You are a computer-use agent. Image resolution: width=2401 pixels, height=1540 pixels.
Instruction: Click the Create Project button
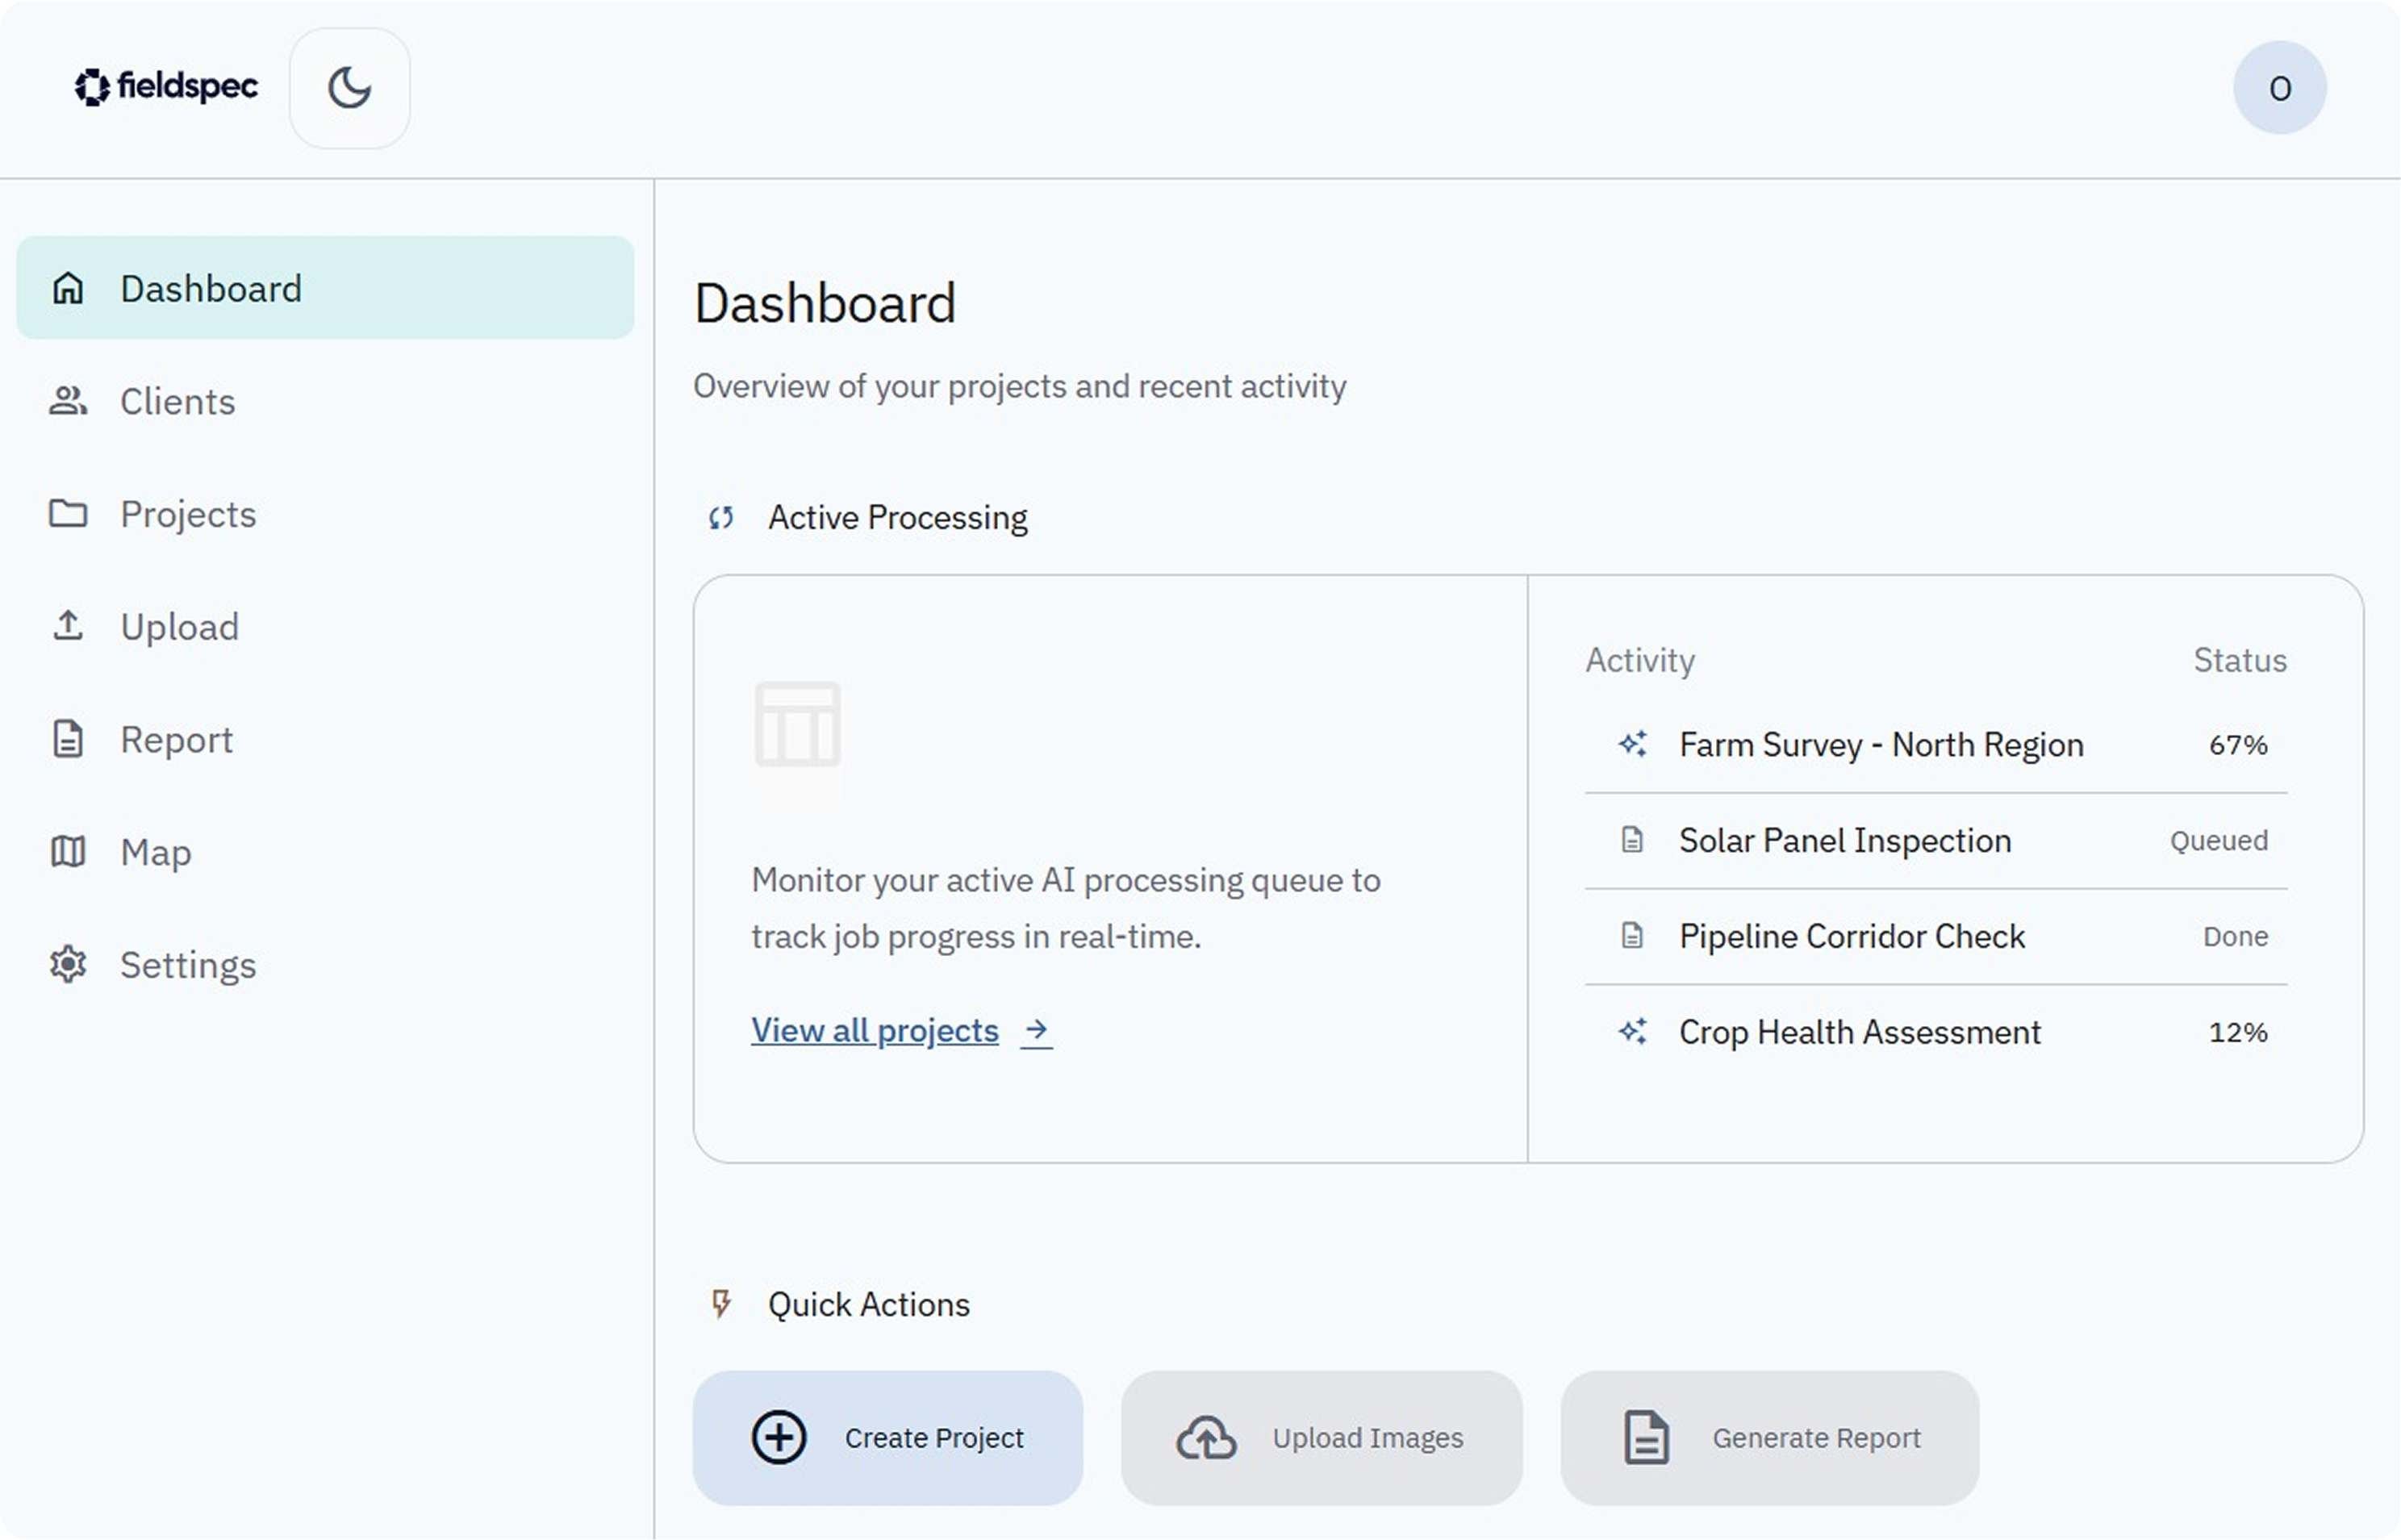[888, 1438]
